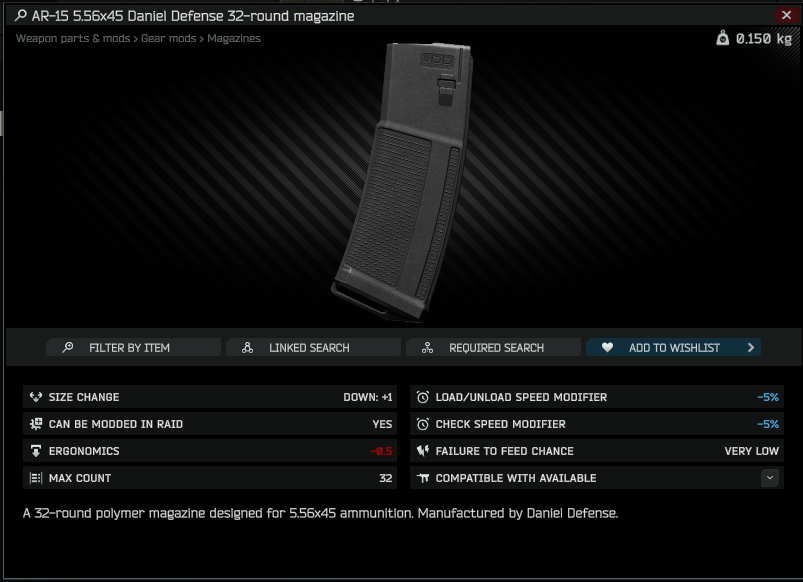Click the wishlist heart icon
803x582 pixels.
click(x=607, y=347)
